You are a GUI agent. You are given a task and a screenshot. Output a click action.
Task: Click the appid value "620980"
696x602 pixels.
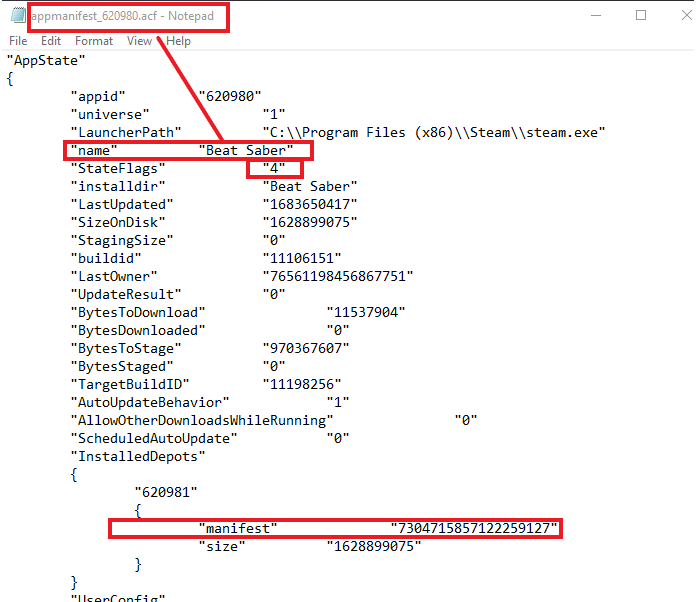tap(230, 96)
